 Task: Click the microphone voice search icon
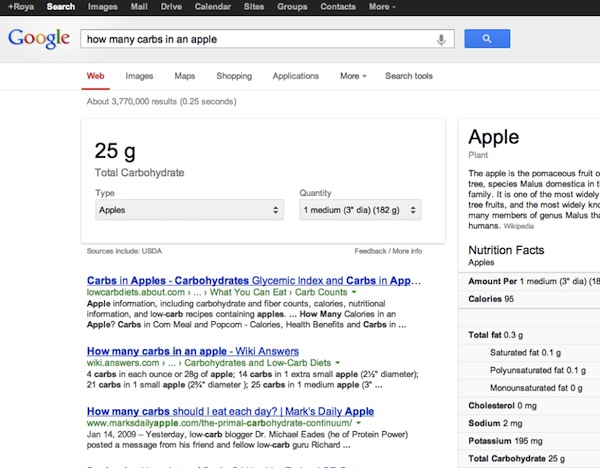[x=441, y=39]
